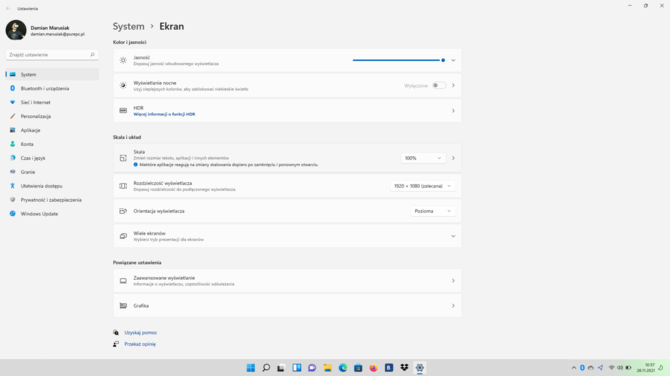
Task: Open Prywatność i zabezpieczenia settings
Action: (52, 200)
